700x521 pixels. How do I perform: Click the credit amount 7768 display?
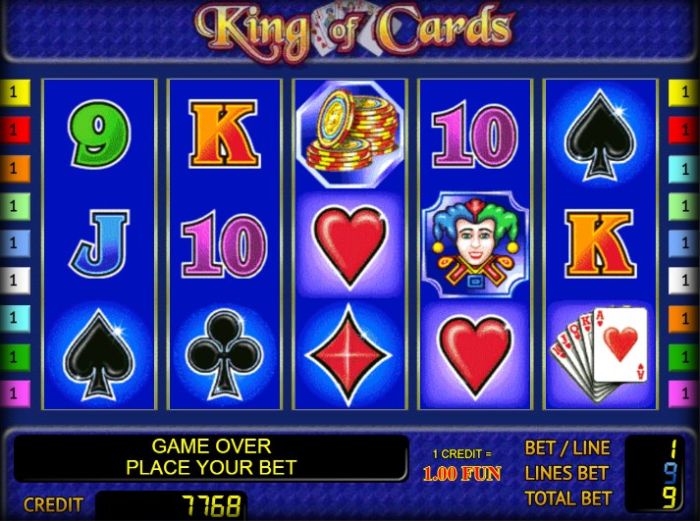click(171, 506)
